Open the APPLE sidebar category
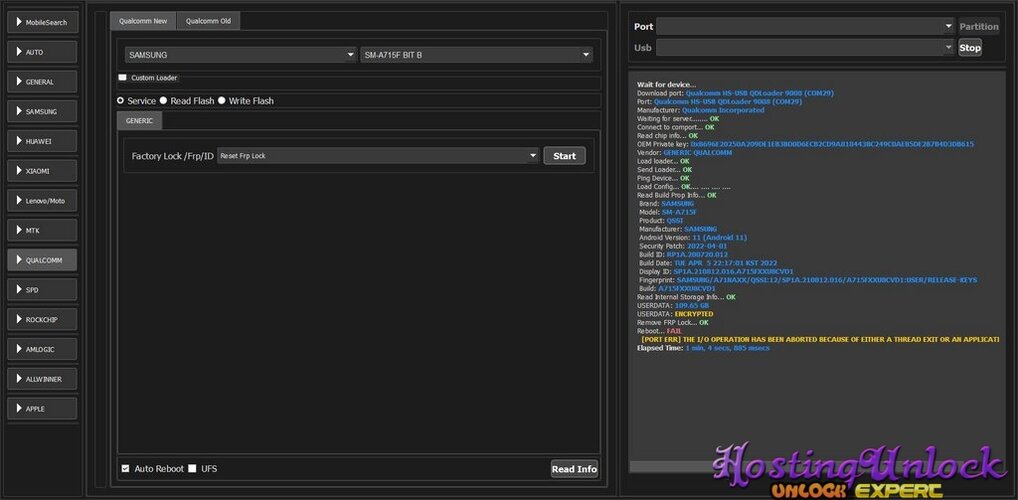Image resolution: width=1018 pixels, height=500 pixels. pos(42,408)
